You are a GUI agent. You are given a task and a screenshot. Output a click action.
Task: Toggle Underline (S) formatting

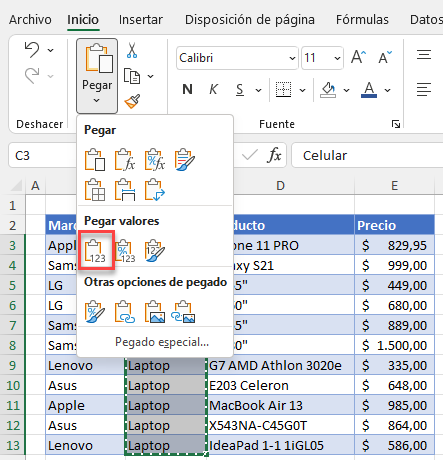pos(240,89)
